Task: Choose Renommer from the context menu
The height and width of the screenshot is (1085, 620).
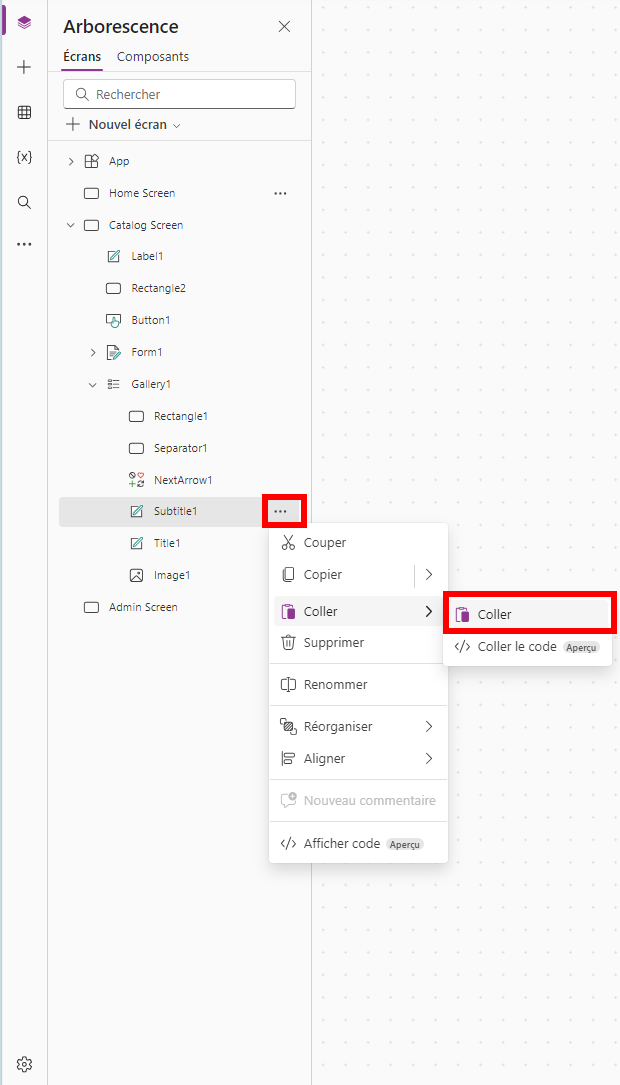Action: pos(358,684)
